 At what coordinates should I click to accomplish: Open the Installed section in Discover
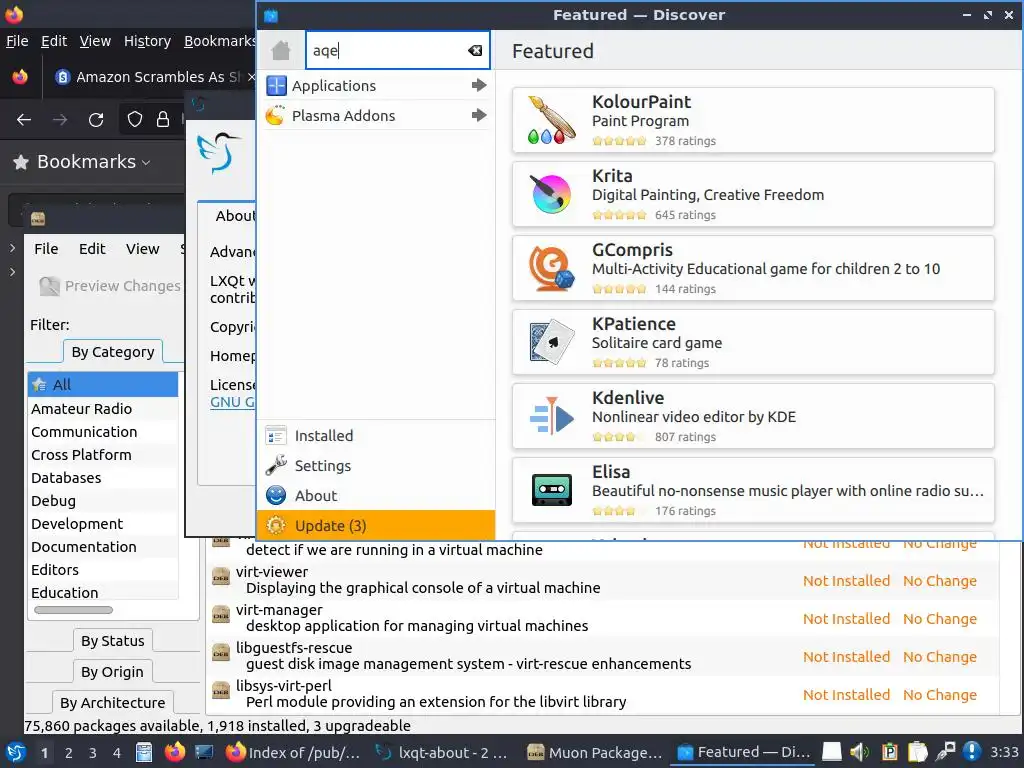tap(376, 436)
